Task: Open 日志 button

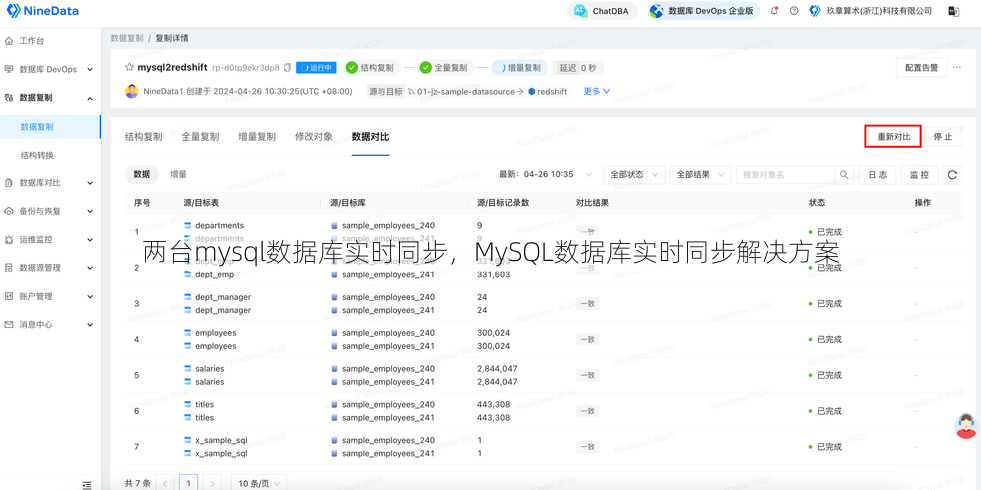Action: (x=878, y=175)
